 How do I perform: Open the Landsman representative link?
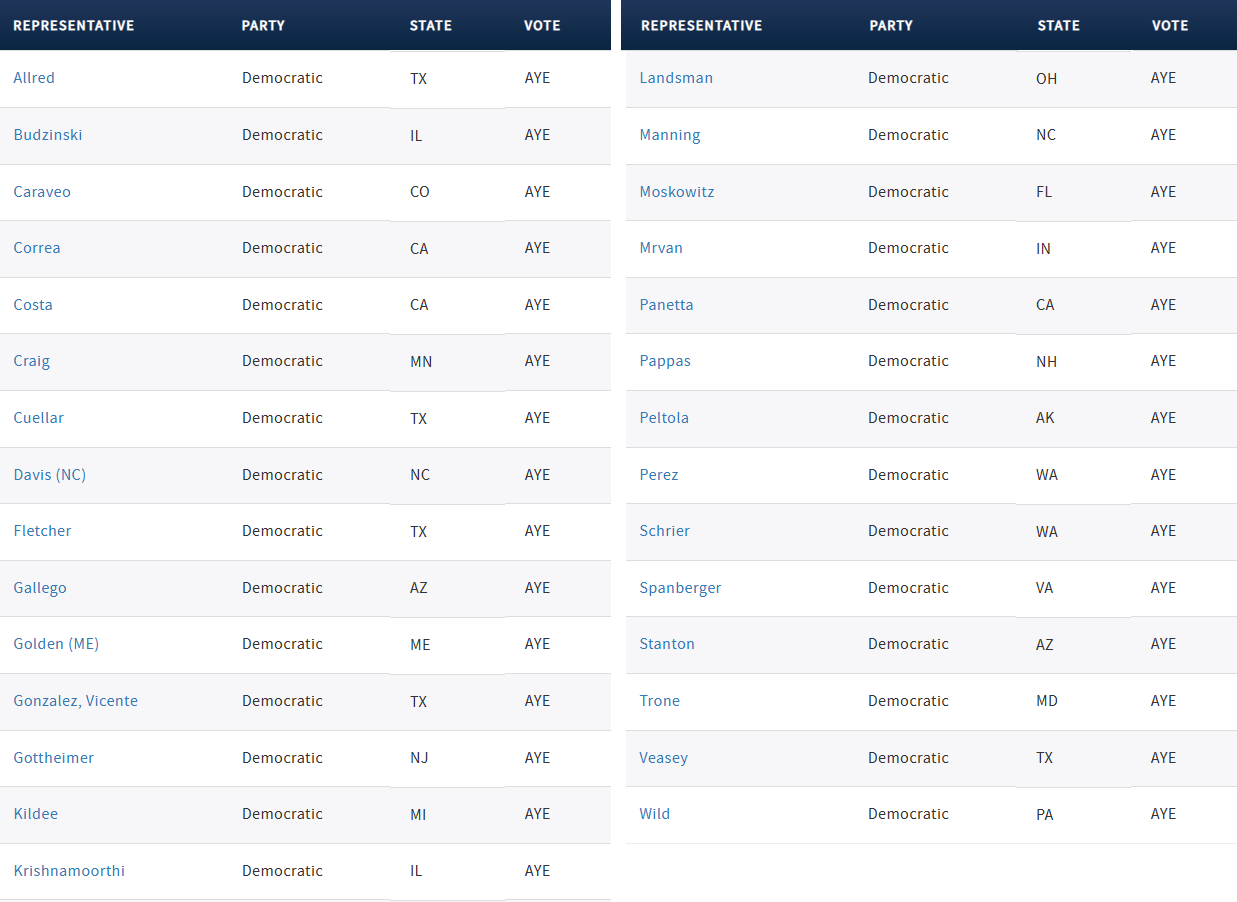(x=676, y=78)
